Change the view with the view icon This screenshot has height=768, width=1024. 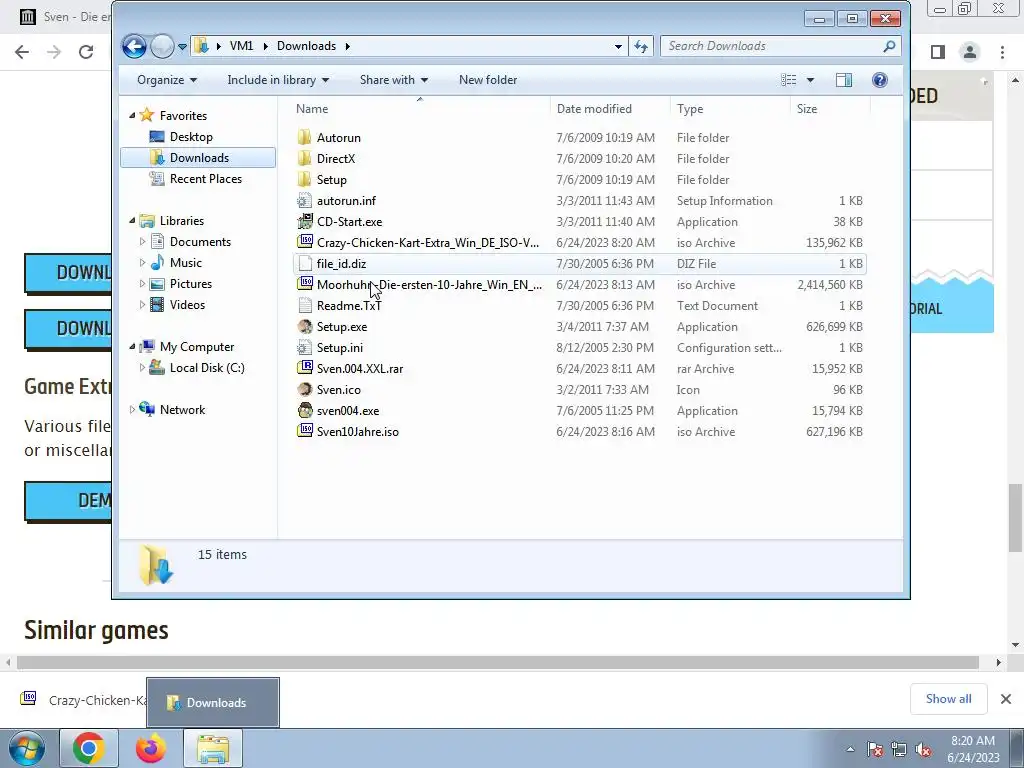789,80
